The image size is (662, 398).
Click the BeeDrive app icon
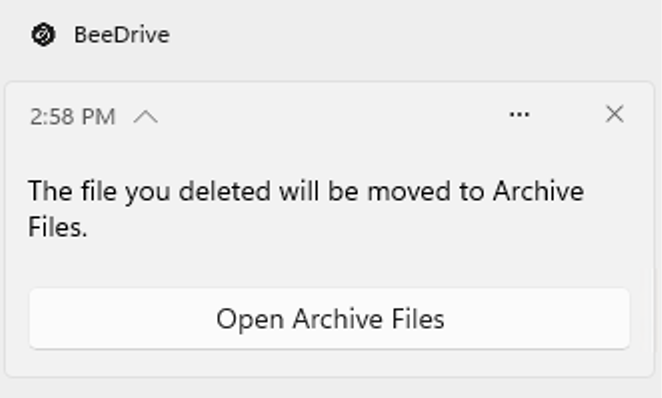click(43, 35)
